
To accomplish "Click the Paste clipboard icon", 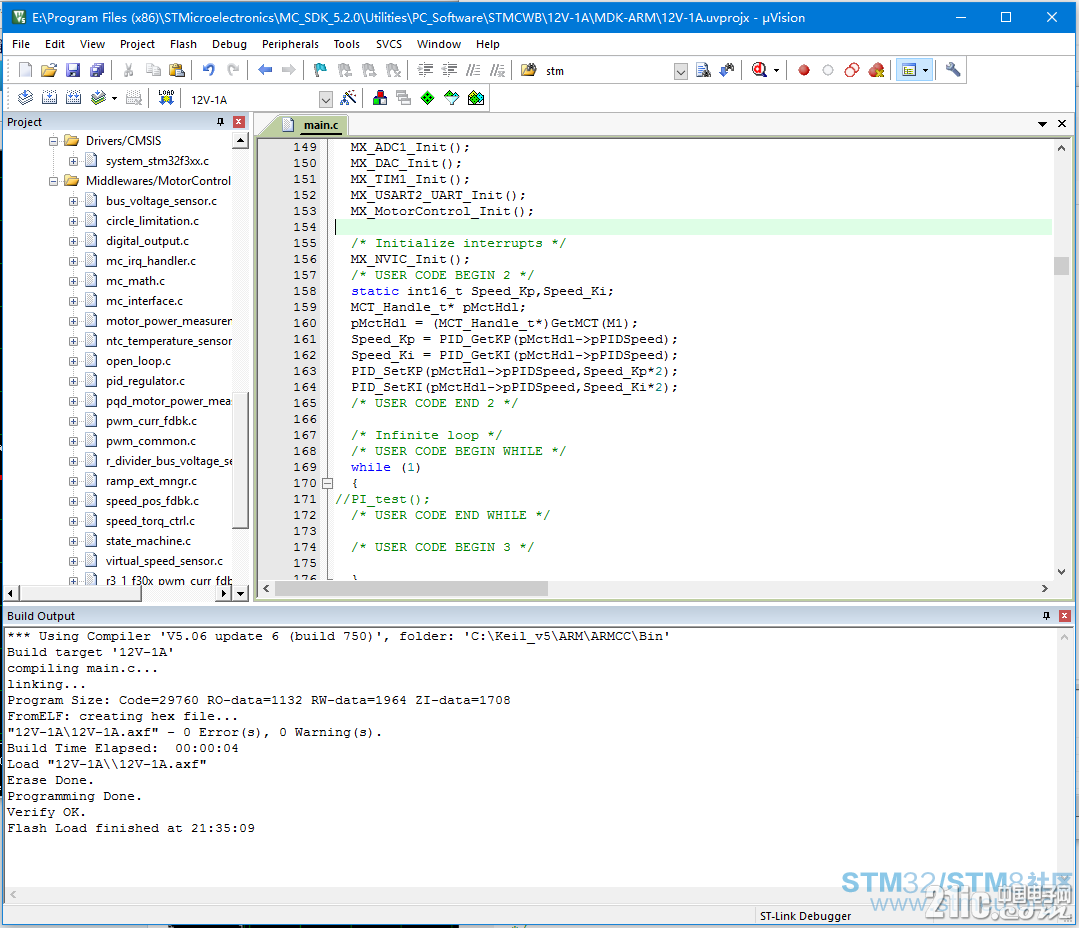I will 177,70.
